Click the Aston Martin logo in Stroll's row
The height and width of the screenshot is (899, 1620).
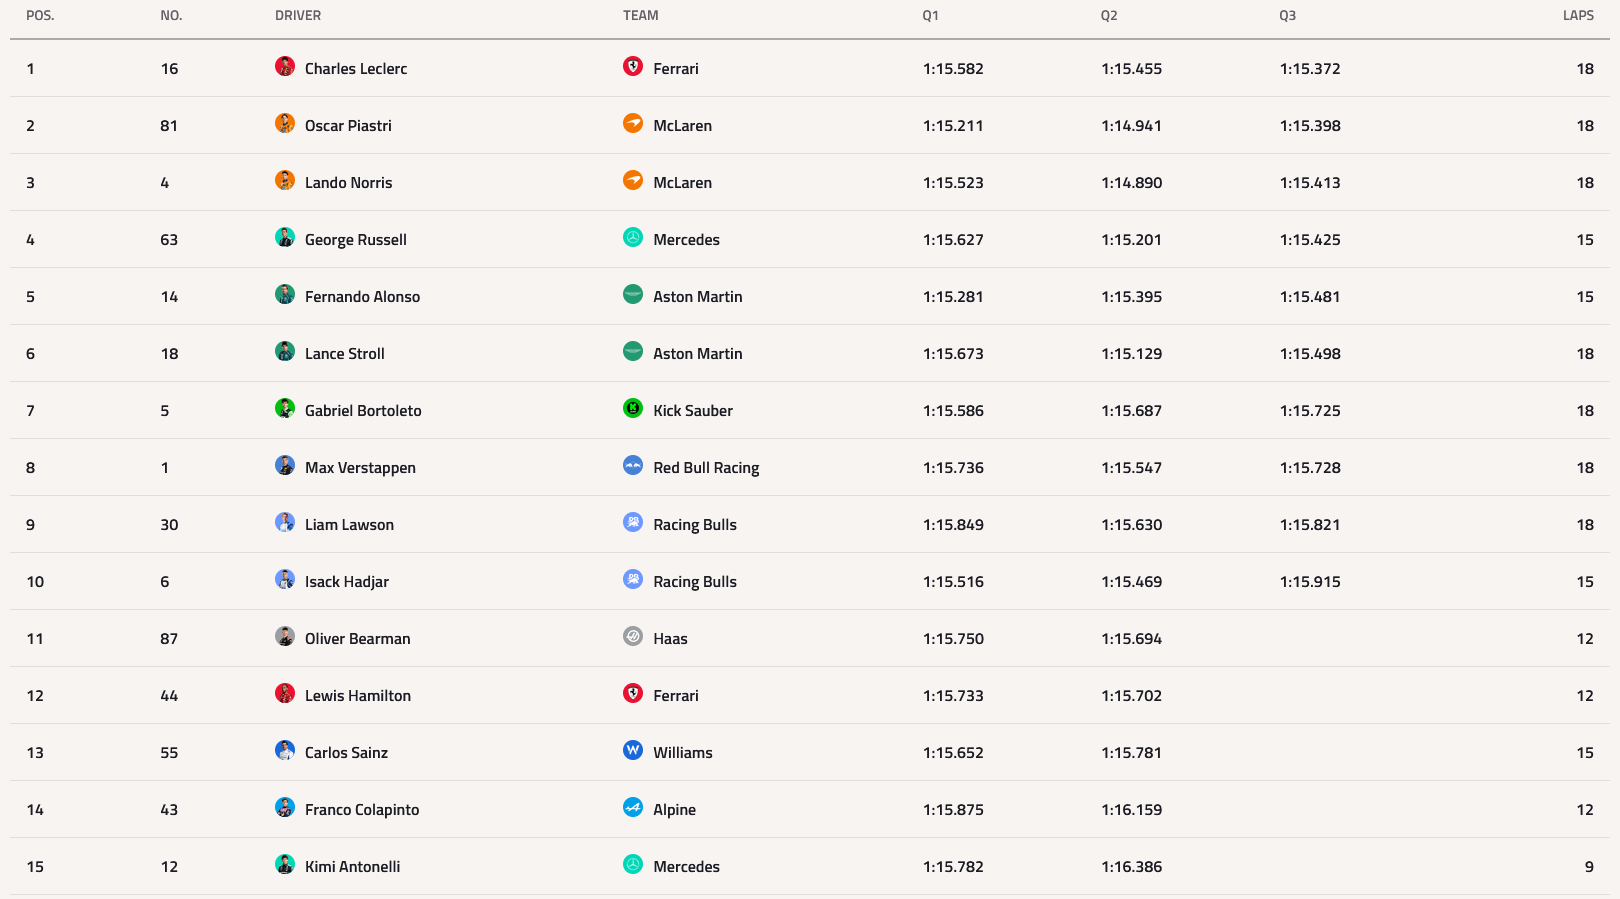[633, 351]
